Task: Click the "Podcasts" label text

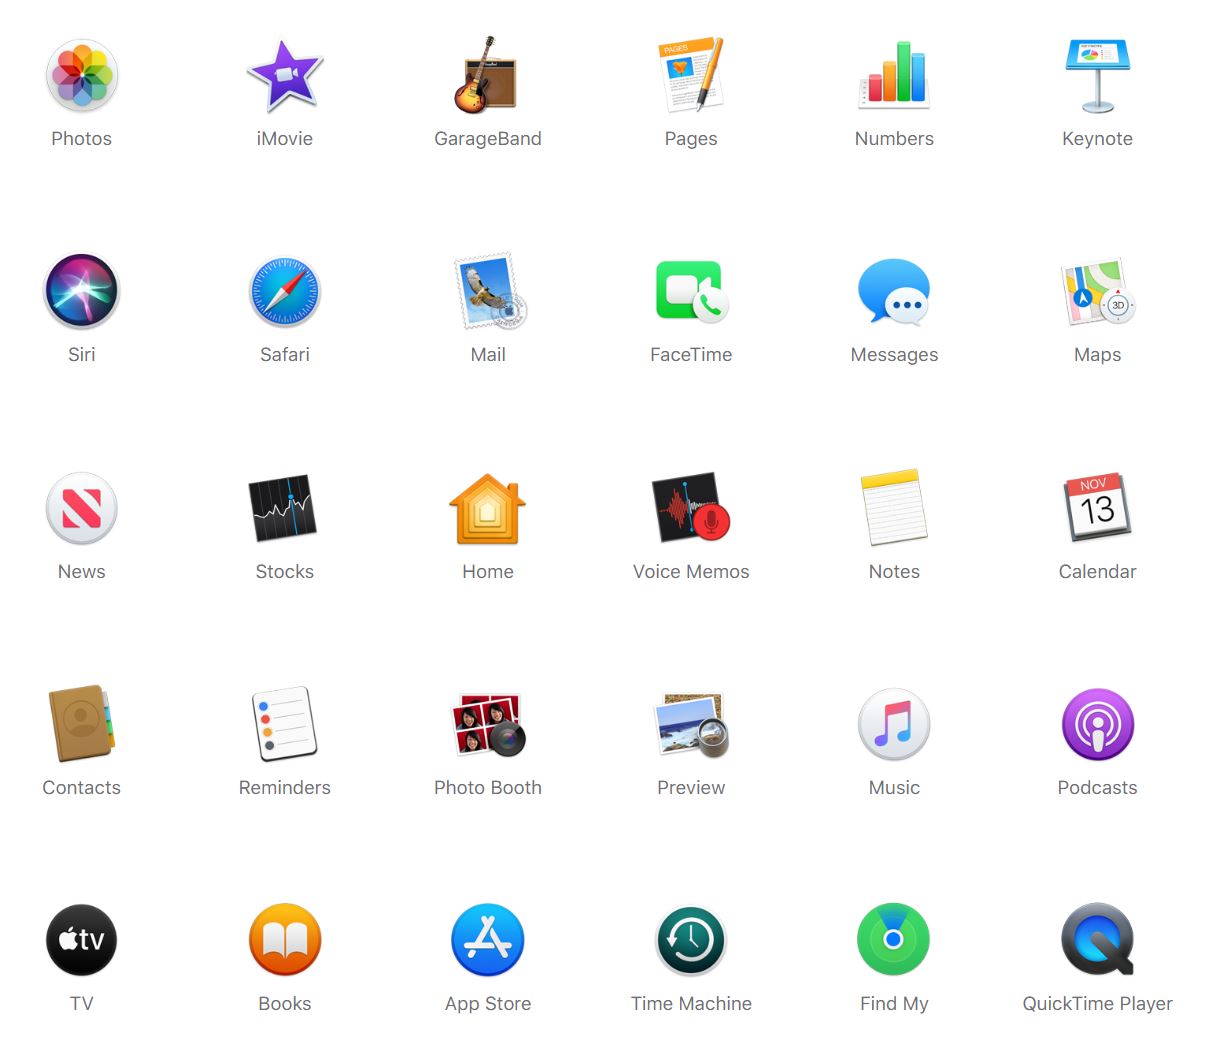Action: coord(1098,788)
